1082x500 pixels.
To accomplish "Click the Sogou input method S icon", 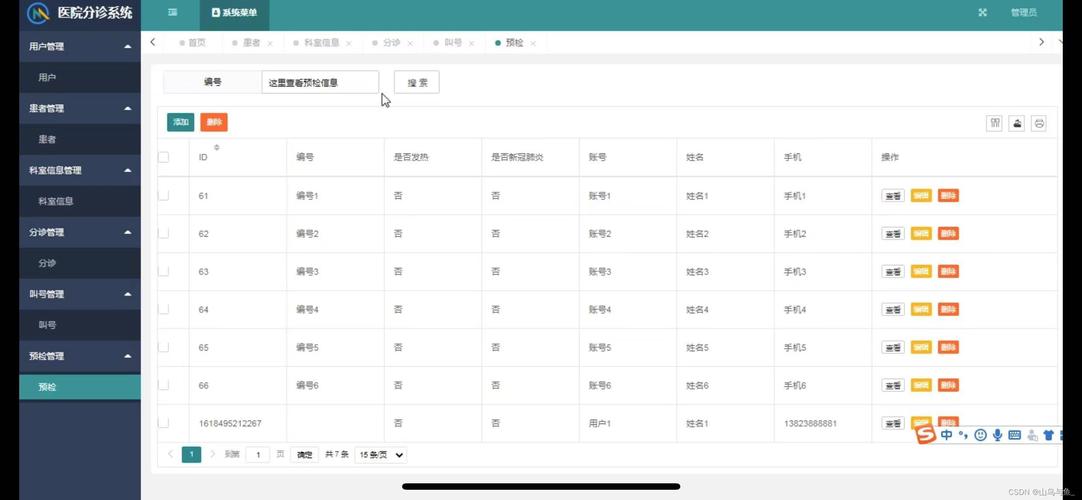I will (x=926, y=434).
